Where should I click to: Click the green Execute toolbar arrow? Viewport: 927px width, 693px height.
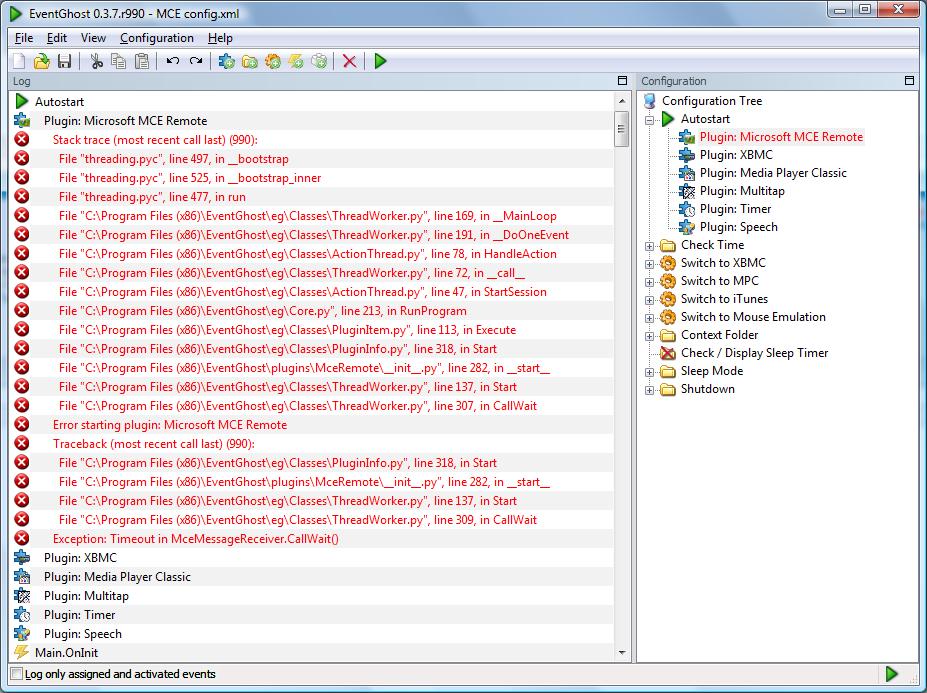[380, 61]
